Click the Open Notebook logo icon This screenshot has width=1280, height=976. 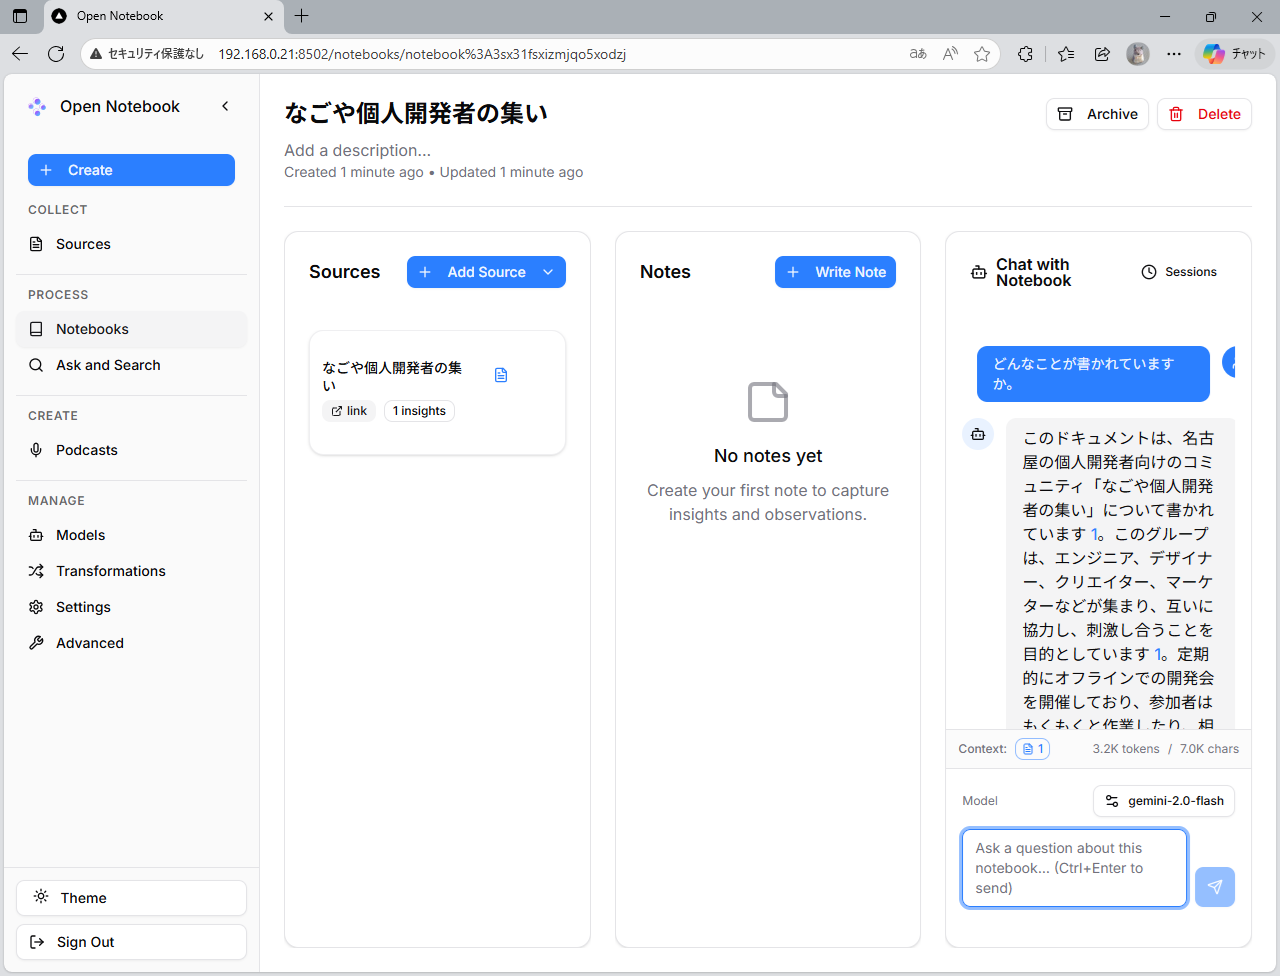pos(37,107)
